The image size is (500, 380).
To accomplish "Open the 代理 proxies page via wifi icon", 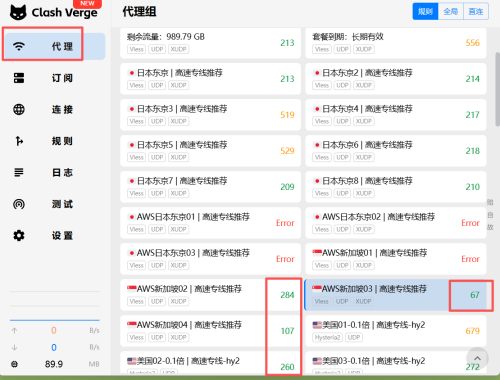I will pyautogui.click(x=19, y=46).
